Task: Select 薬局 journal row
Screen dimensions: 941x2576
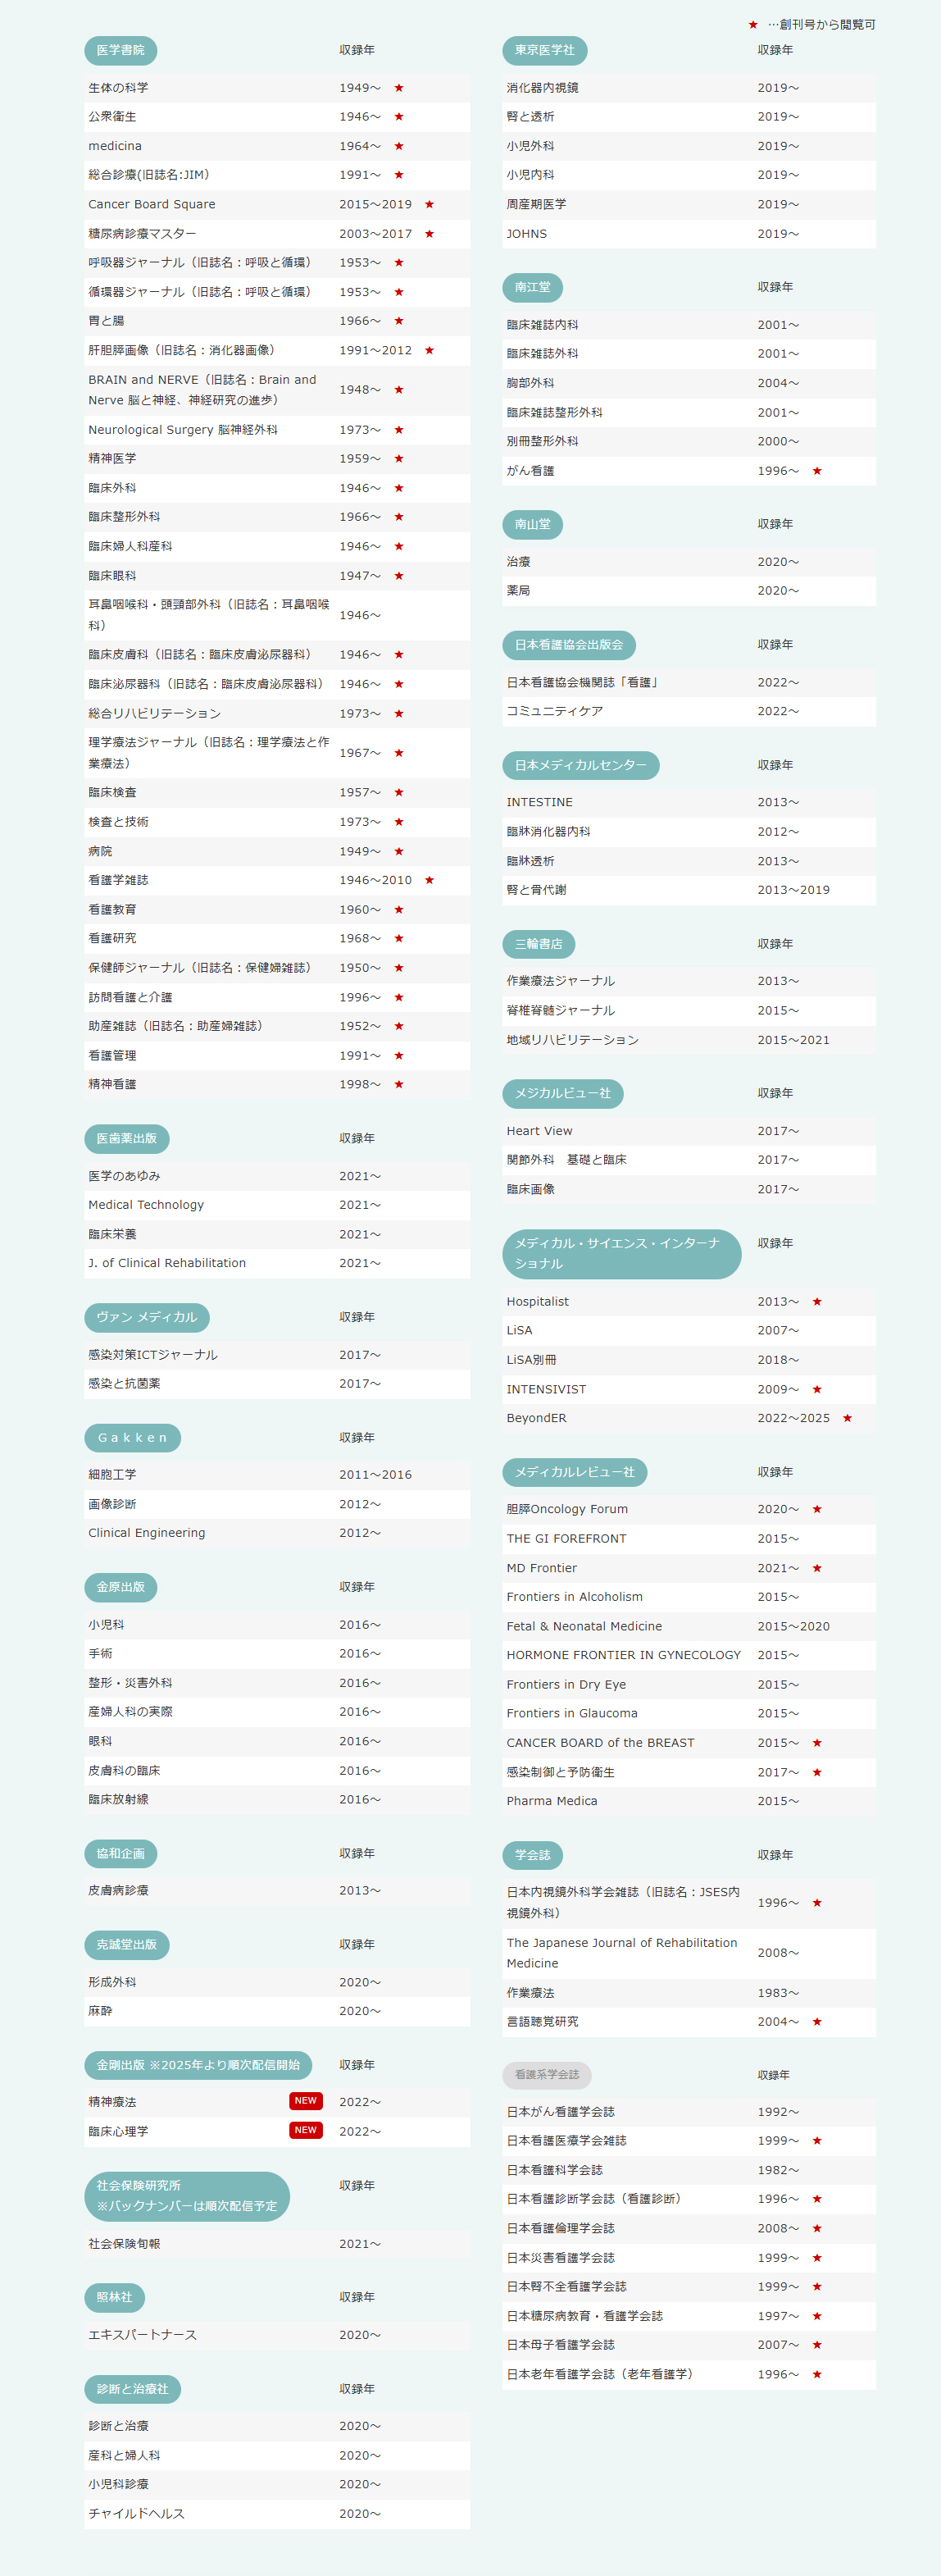Action: coord(689,591)
